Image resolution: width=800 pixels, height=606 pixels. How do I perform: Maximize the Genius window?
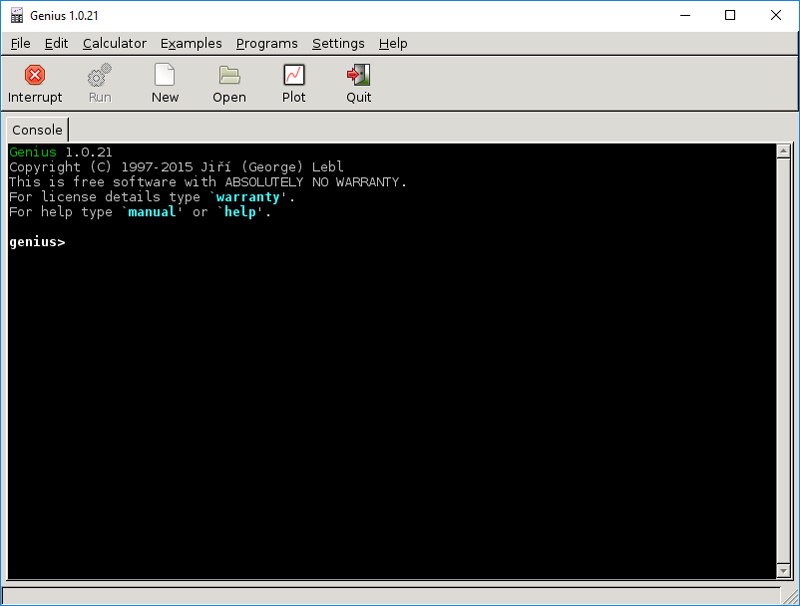pyautogui.click(x=730, y=15)
